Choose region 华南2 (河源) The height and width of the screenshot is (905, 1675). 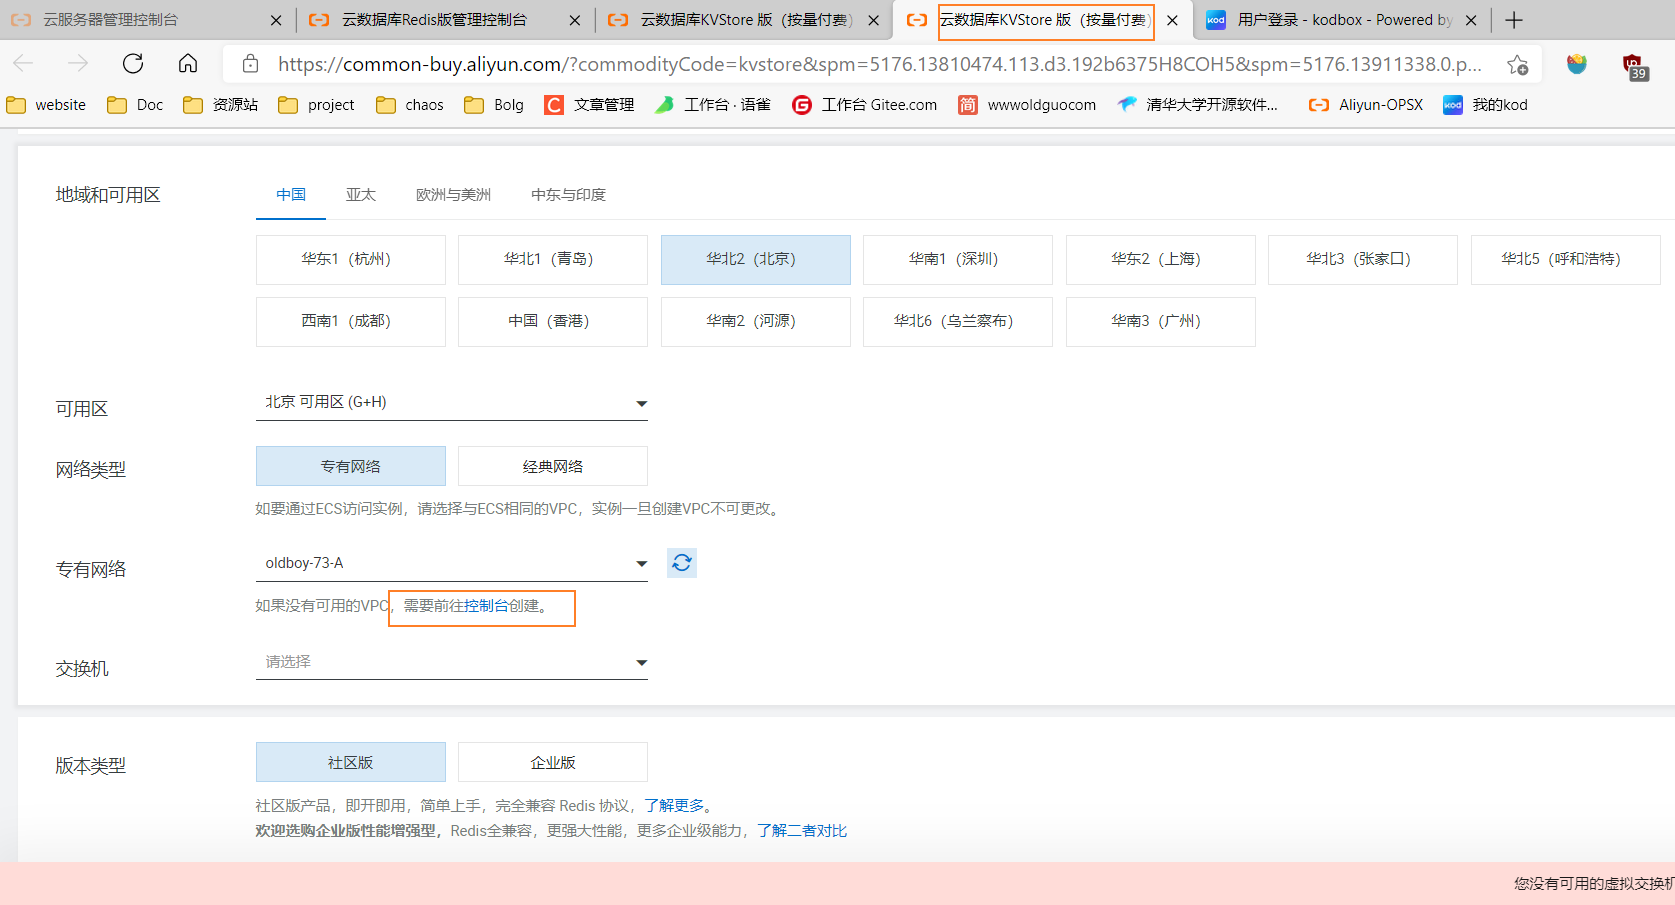click(756, 322)
